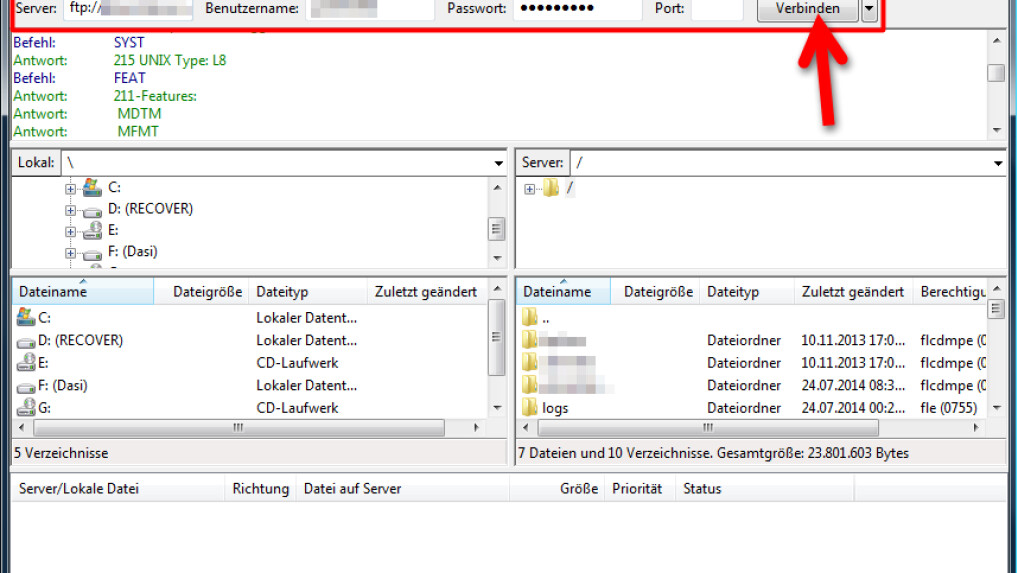Sort server list by Berechtigungen column
The height and width of the screenshot is (573, 1018).
(x=950, y=292)
